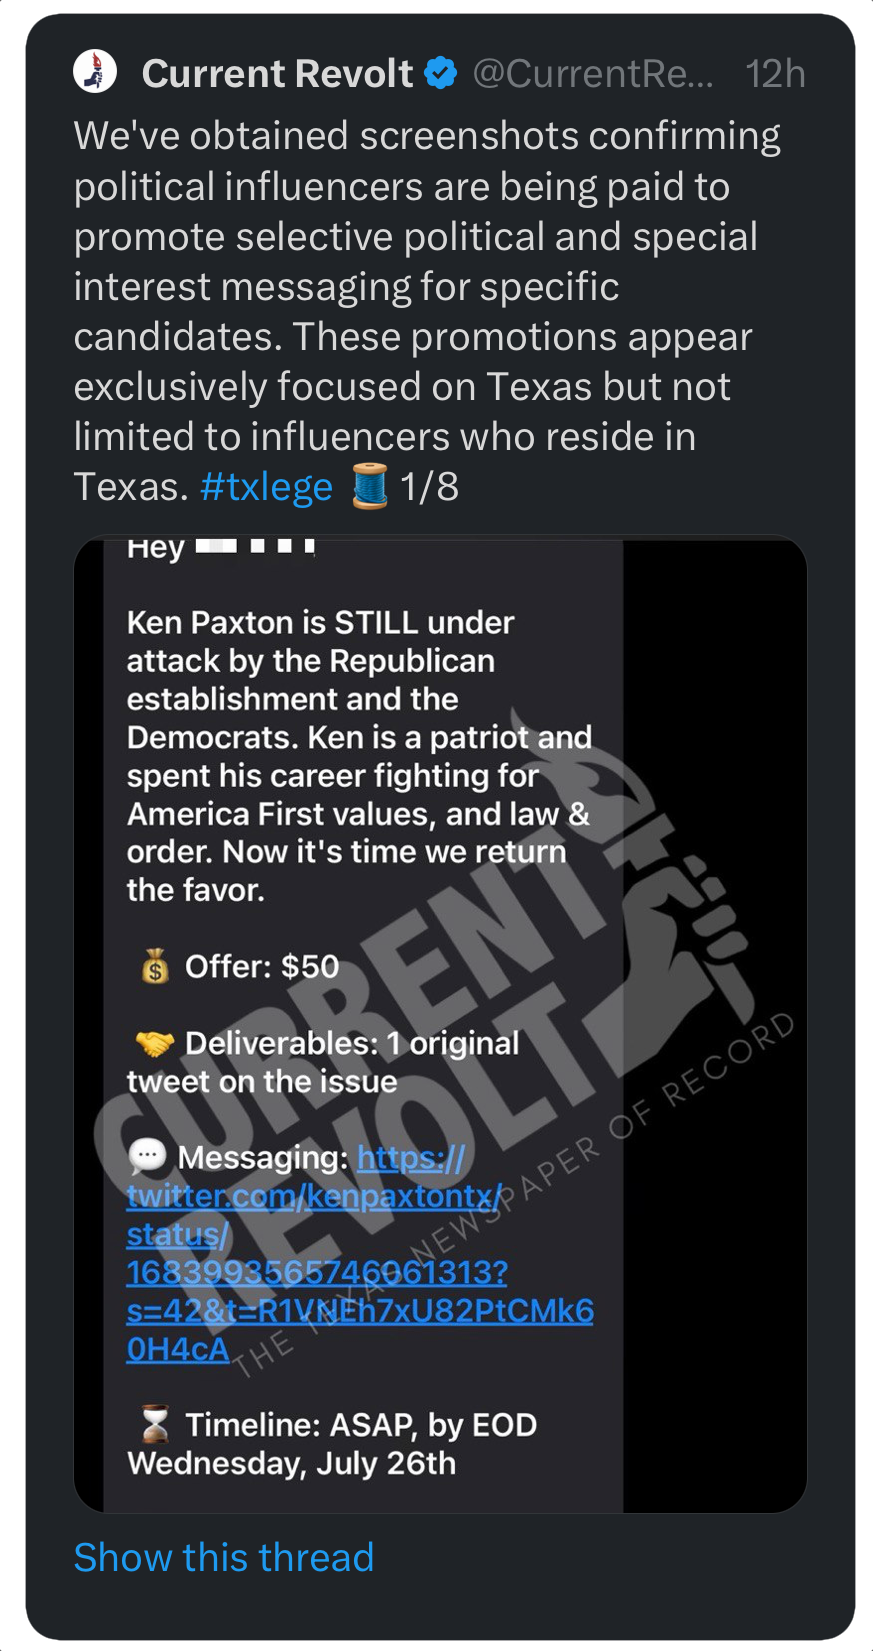This screenshot has width=873, height=1651.
Task: Click the hourglass emoji beside Timeline
Action: tap(155, 1425)
